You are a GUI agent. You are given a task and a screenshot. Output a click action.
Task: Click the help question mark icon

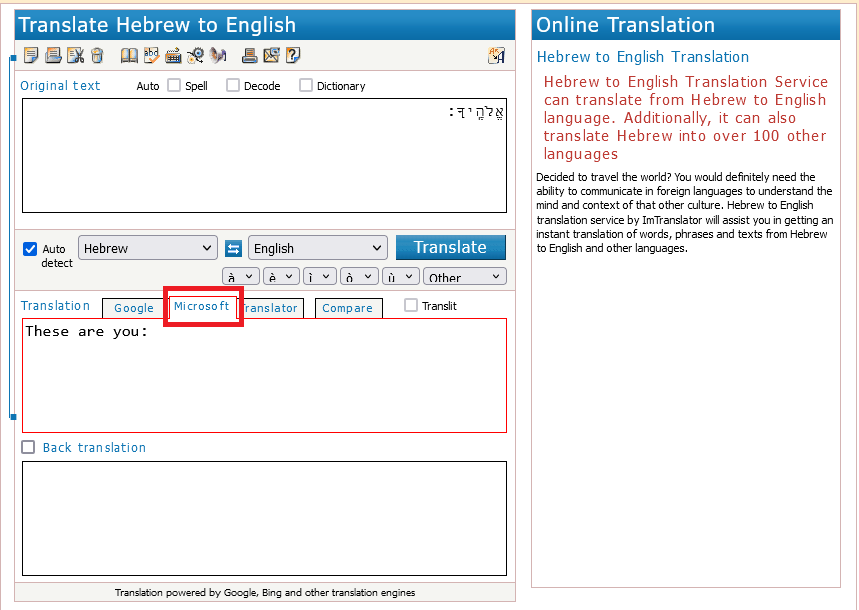(293, 56)
